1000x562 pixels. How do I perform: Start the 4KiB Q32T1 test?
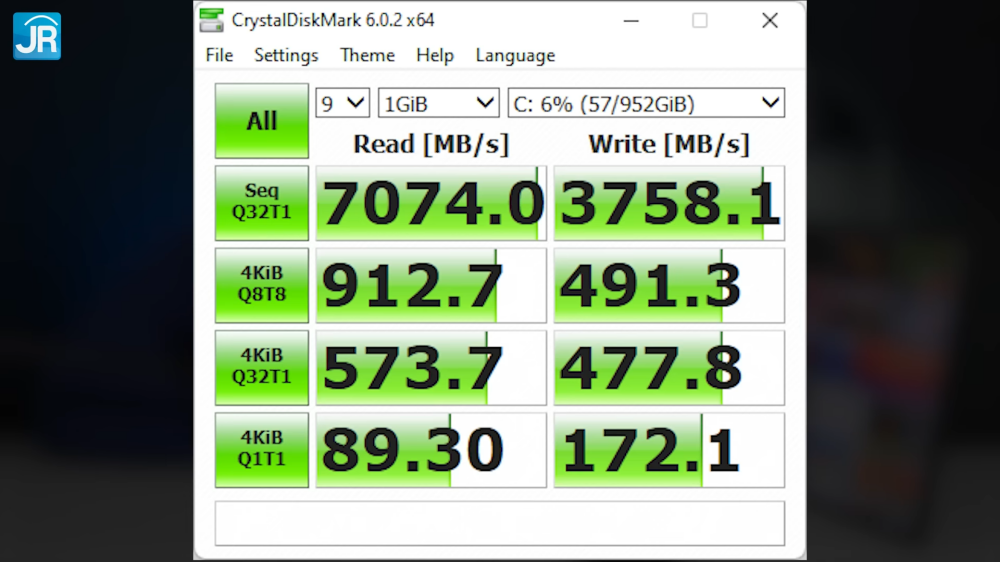point(261,367)
